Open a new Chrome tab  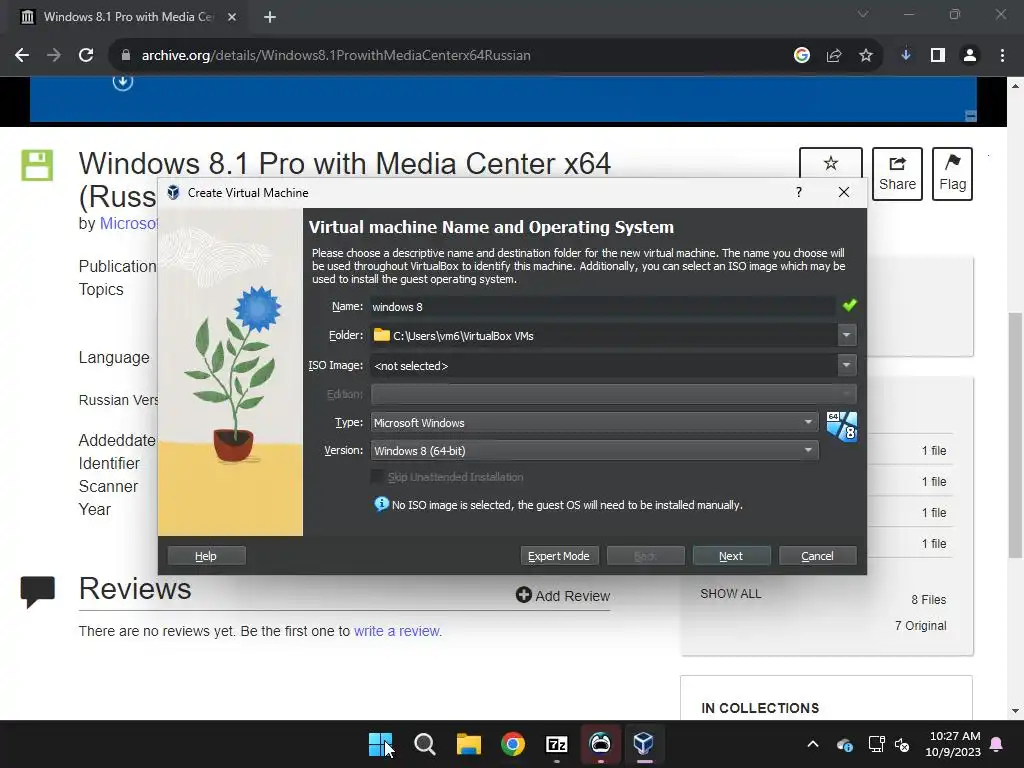(x=270, y=17)
